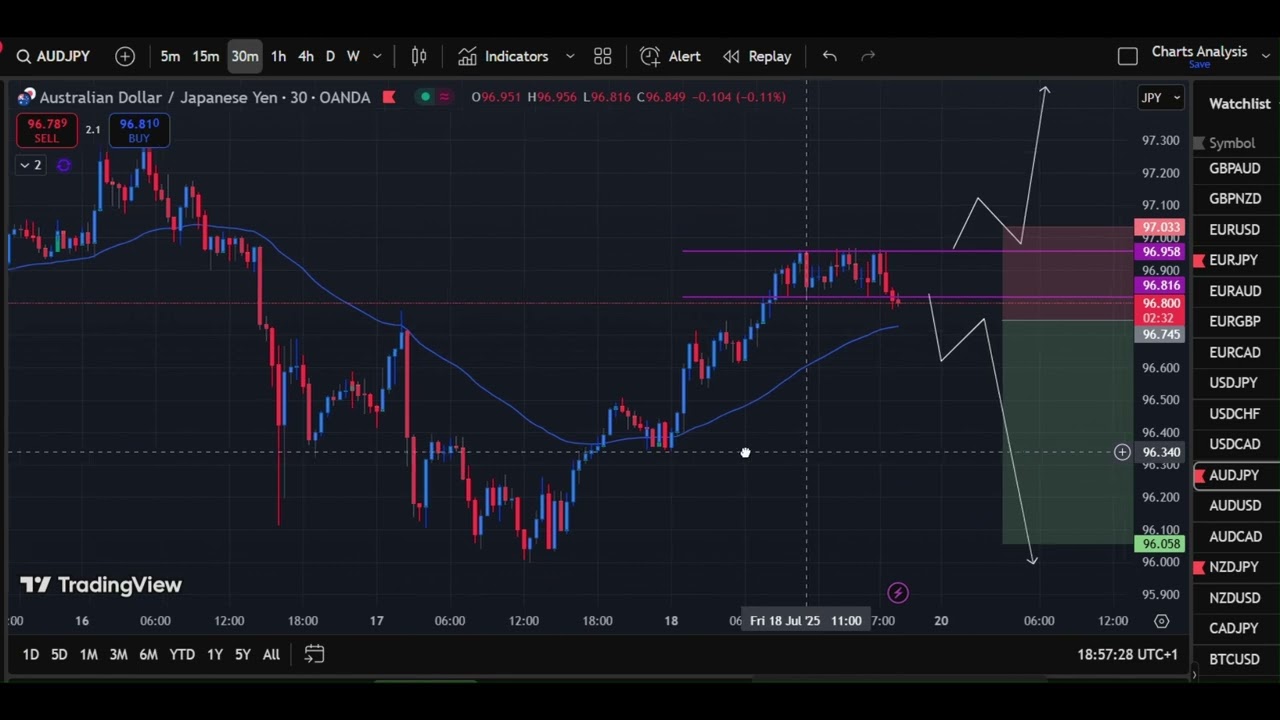Click the blue BUY price button
Viewport: 1280px width, 720px height.
click(139, 130)
